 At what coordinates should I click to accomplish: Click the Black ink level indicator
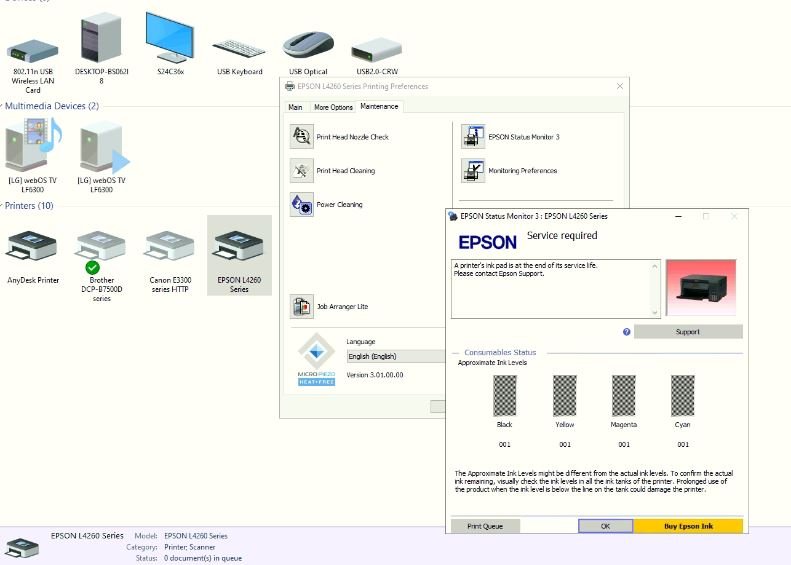tap(505, 396)
